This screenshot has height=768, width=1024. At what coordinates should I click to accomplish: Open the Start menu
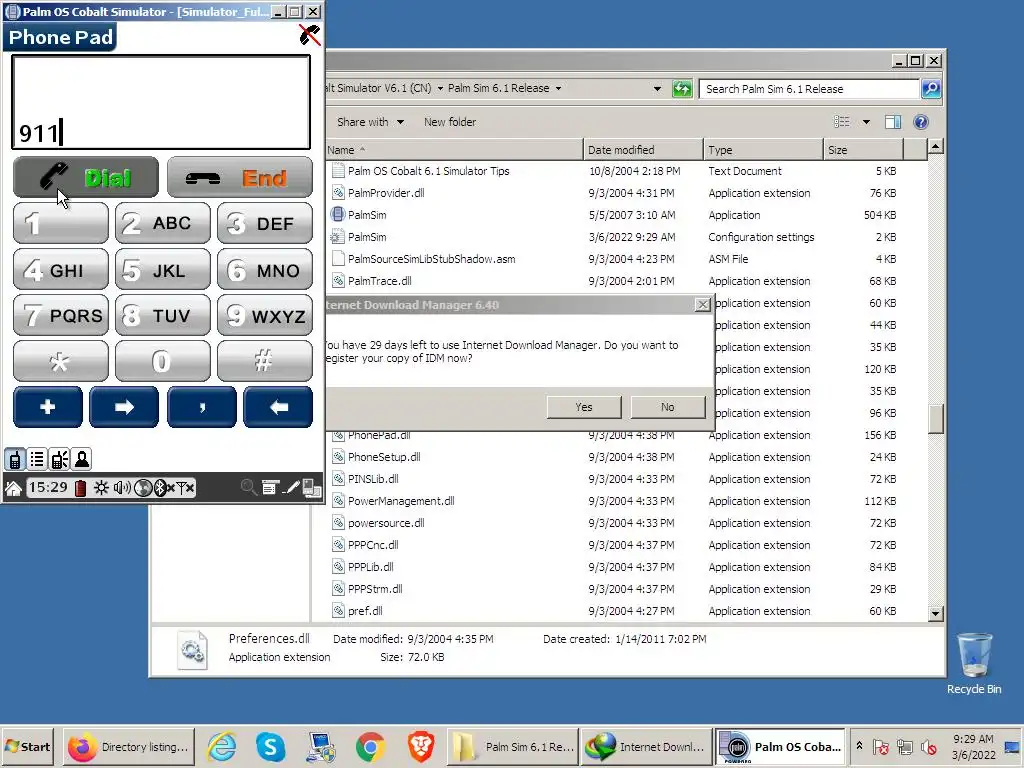tap(27, 746)
